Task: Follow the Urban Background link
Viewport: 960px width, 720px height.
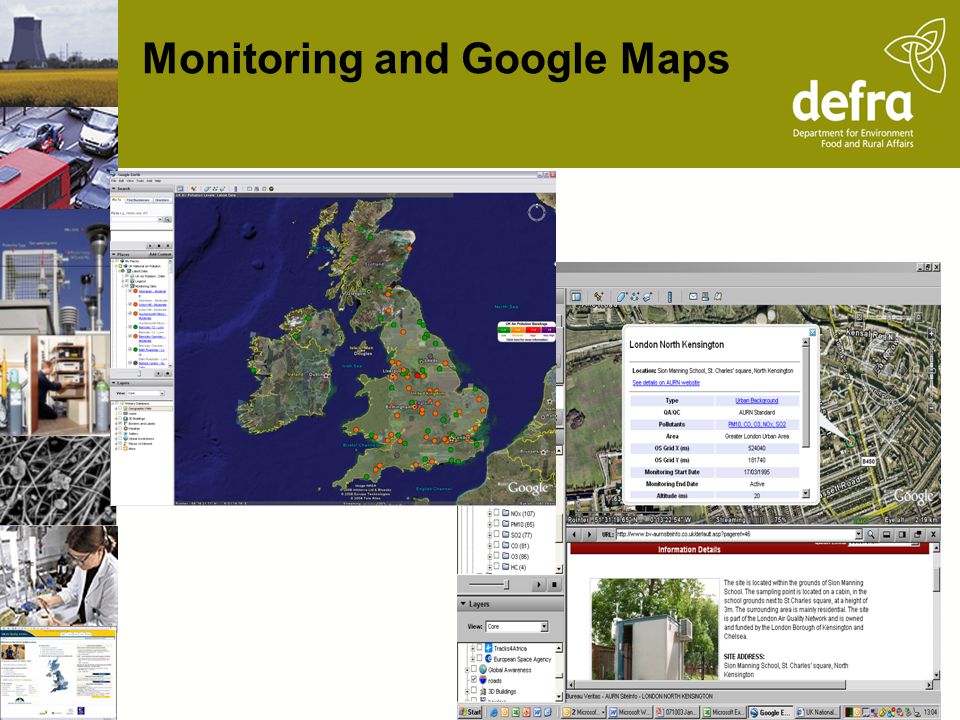Action: click(x=757, y=400)
